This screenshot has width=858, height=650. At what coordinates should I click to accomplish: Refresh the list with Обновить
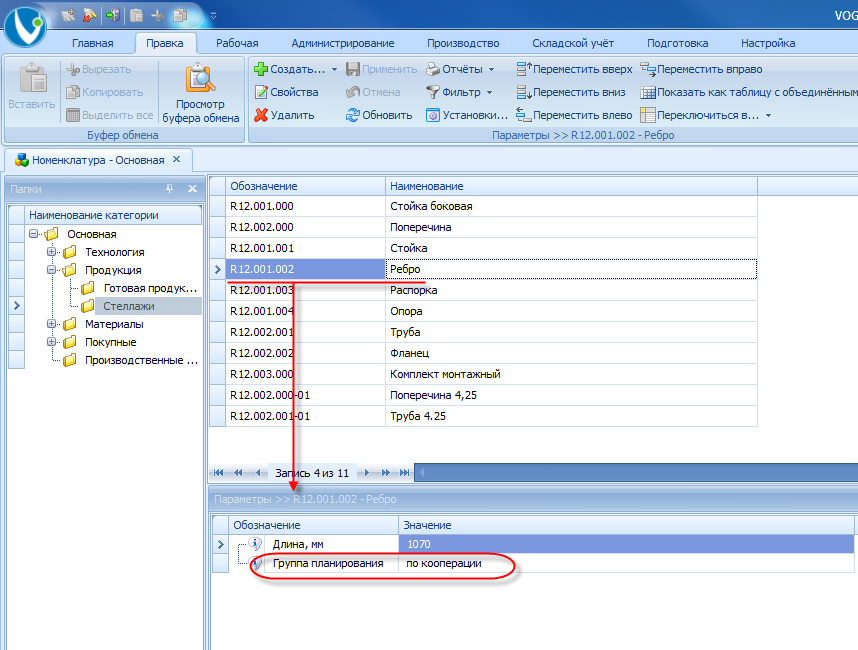click(x=379, y=115)
